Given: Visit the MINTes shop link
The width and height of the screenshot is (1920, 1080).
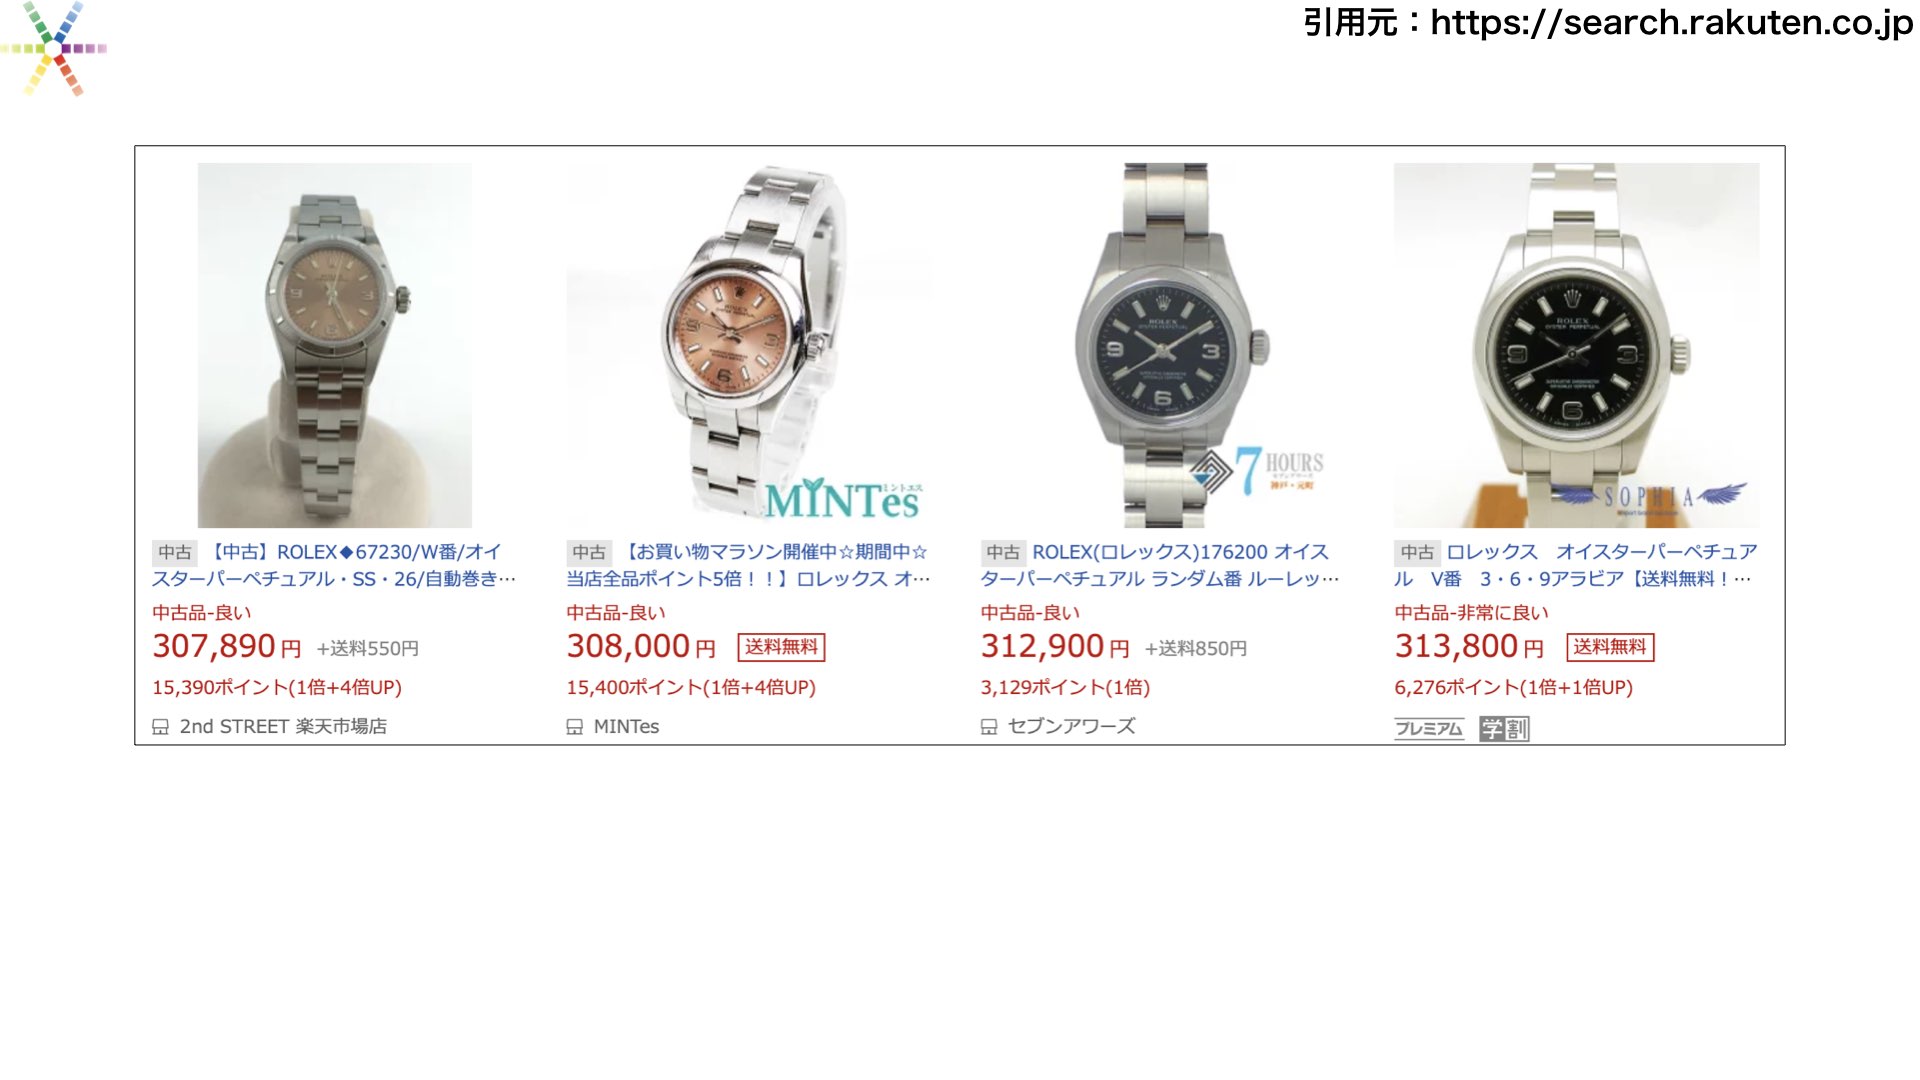Looking at the screenshot, I should coord(626,727).
